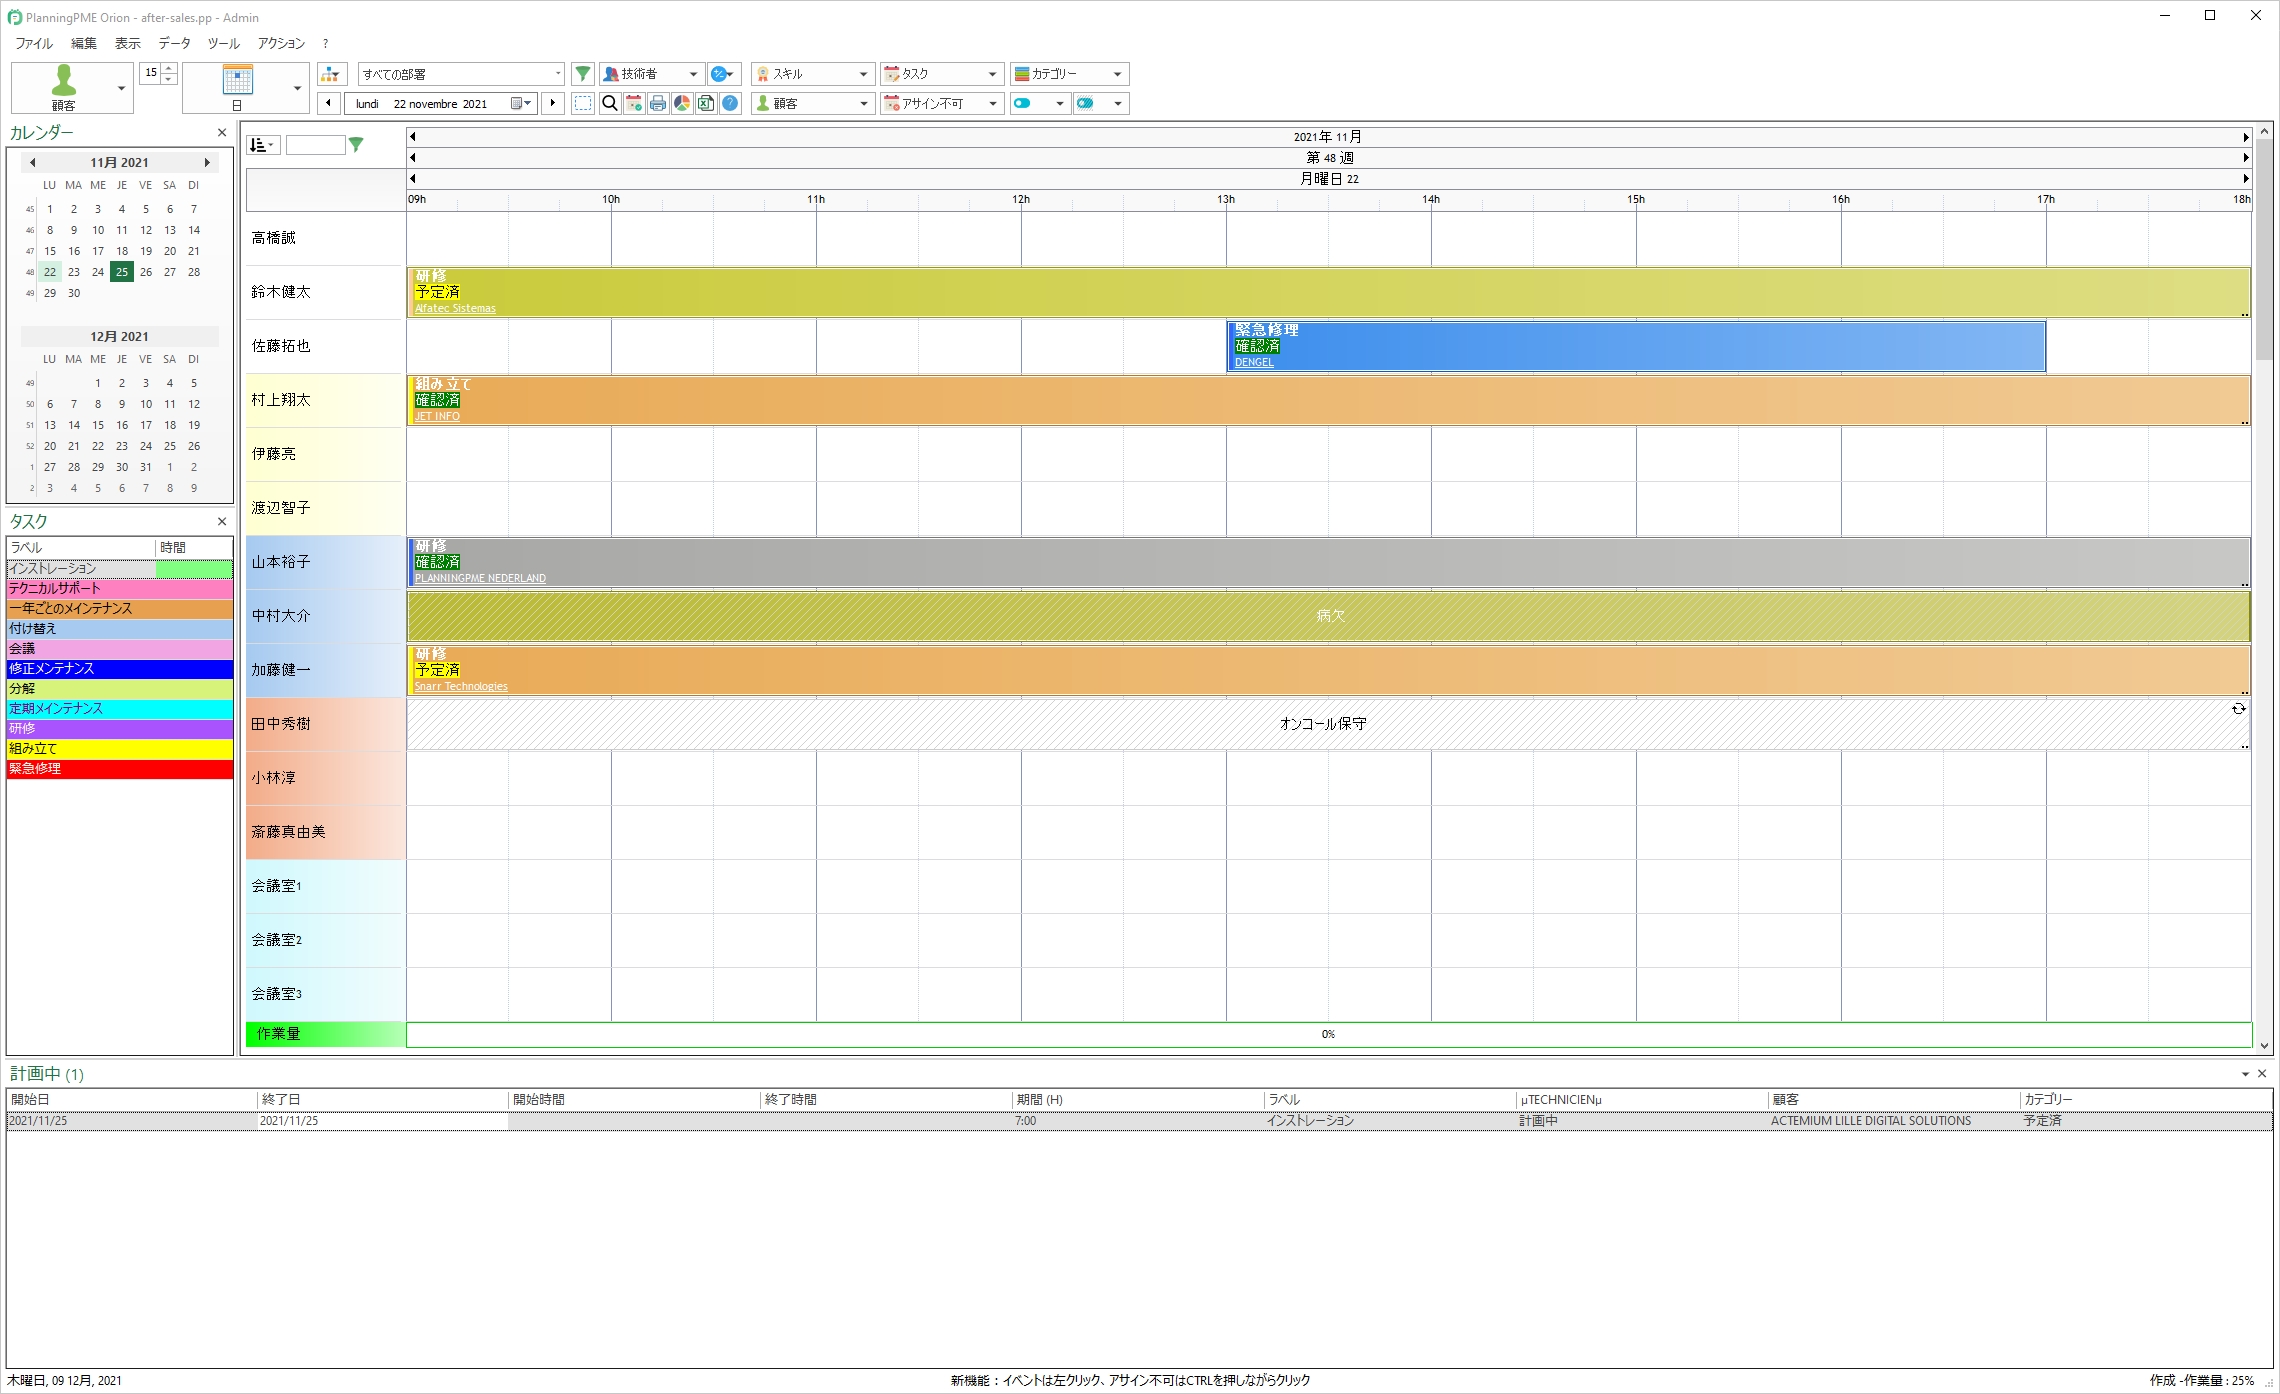Open the department hierarchy icon
This screenshot has width=2280, height=1394.
(x=331, y=74)
